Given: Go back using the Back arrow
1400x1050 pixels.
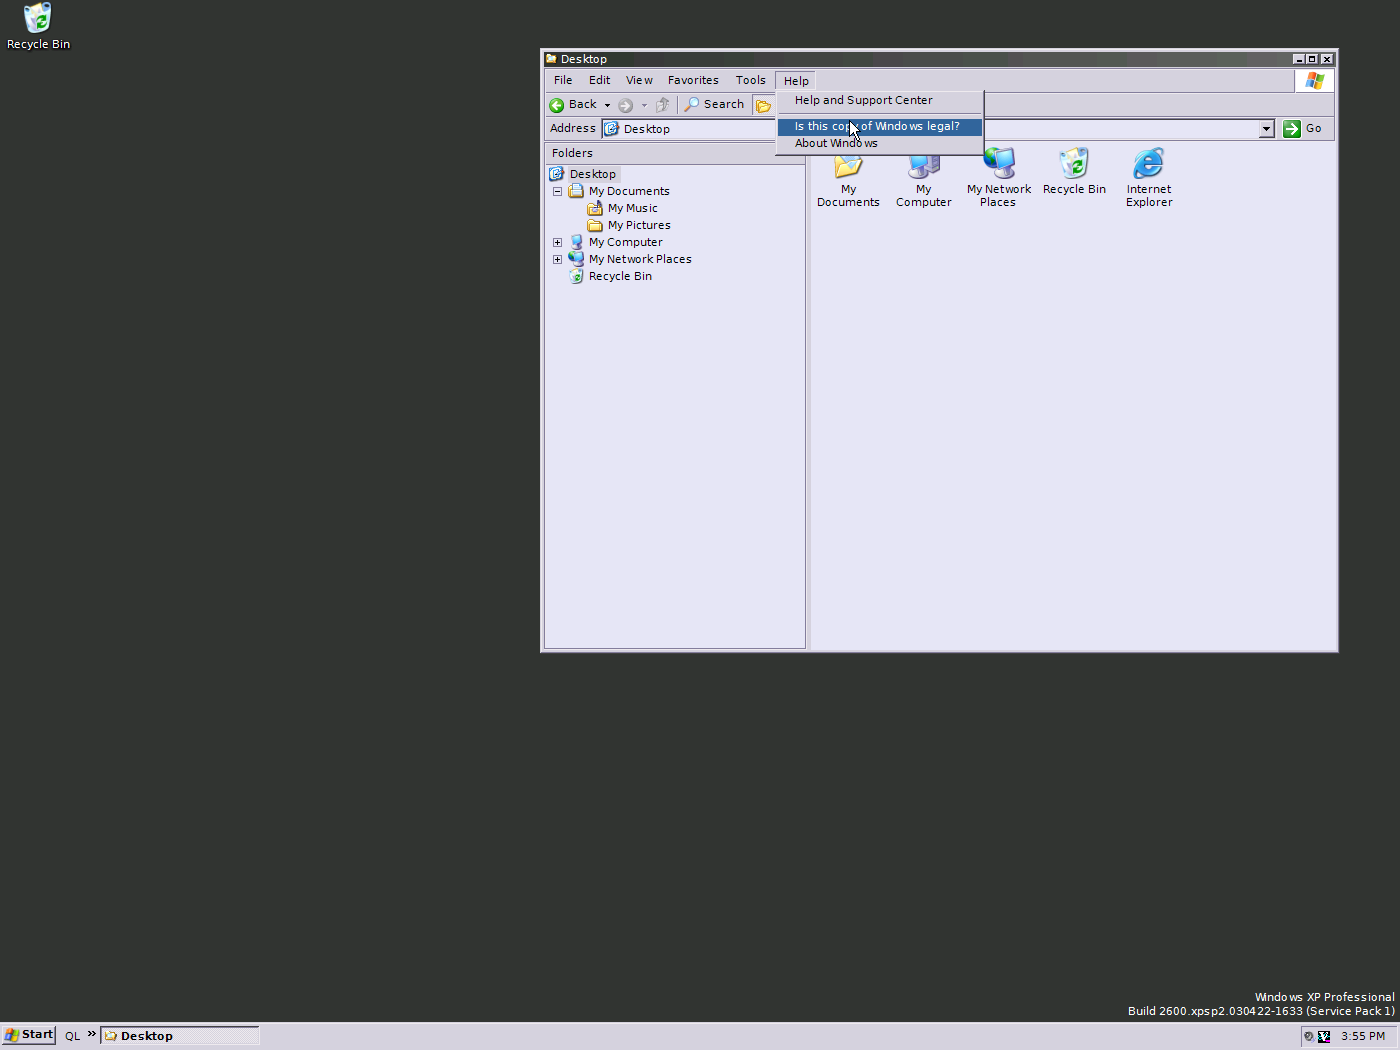Looking at the screenshot, I should tap(574, 105).
